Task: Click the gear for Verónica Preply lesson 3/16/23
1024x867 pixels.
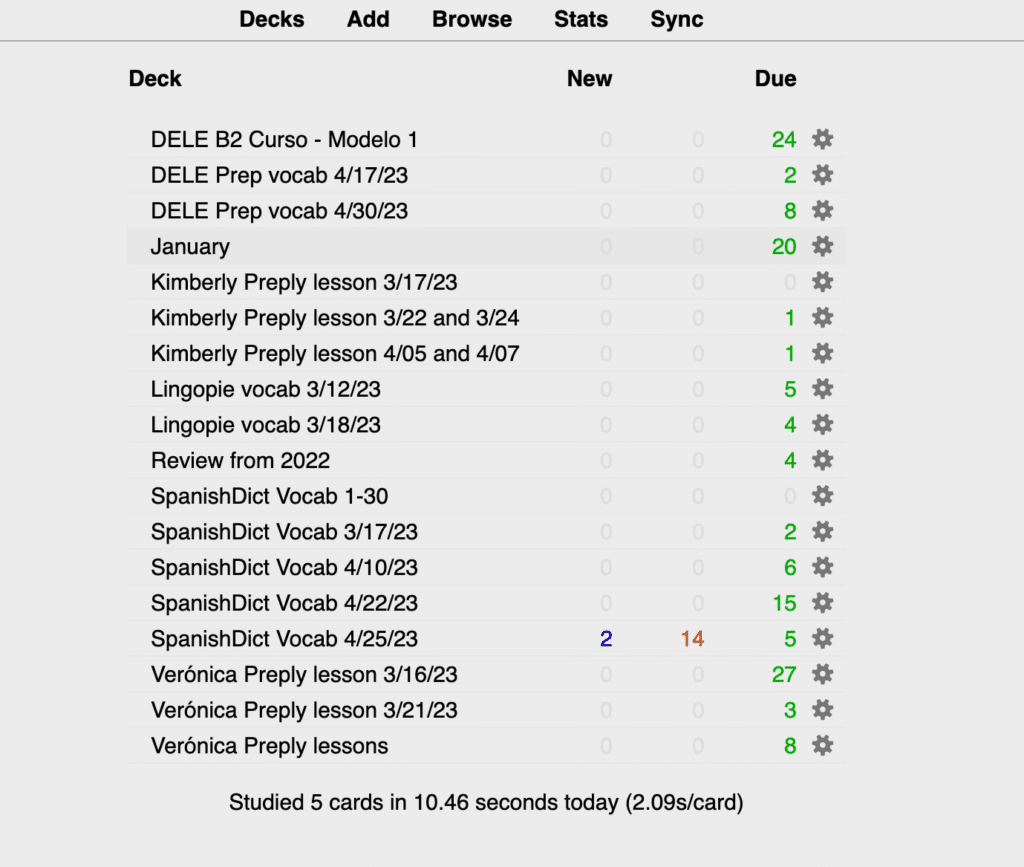Action: [x=822, y=674]
